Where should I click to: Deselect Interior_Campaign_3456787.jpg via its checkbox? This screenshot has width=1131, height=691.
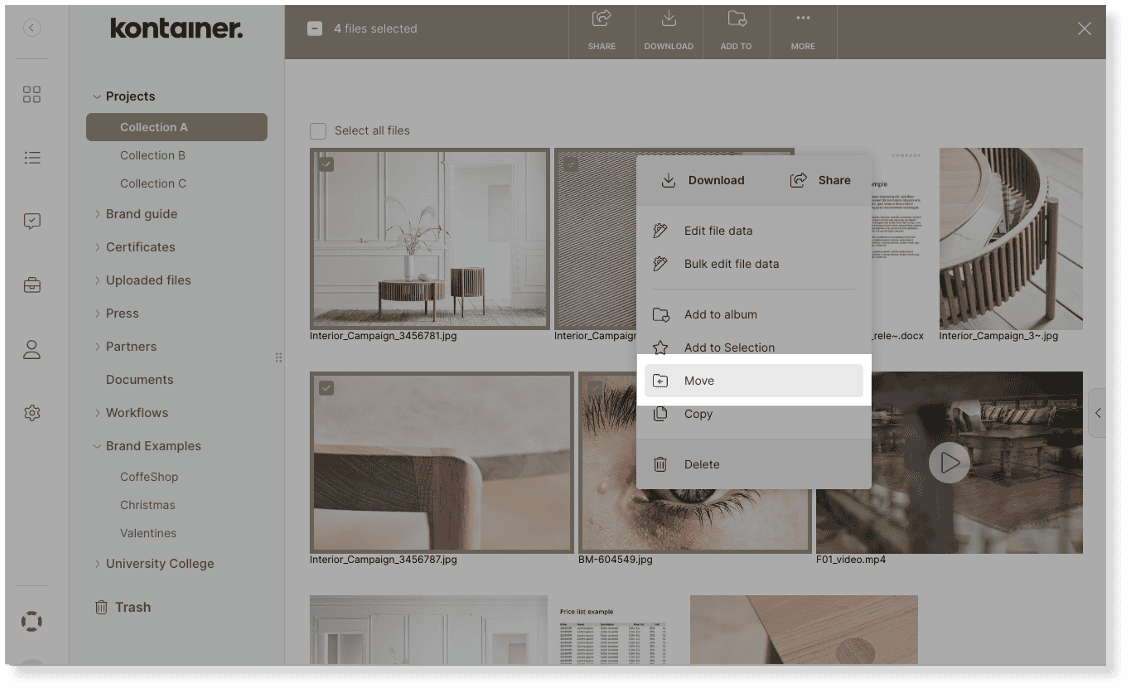pyautogui.click(x=328, y=388)
